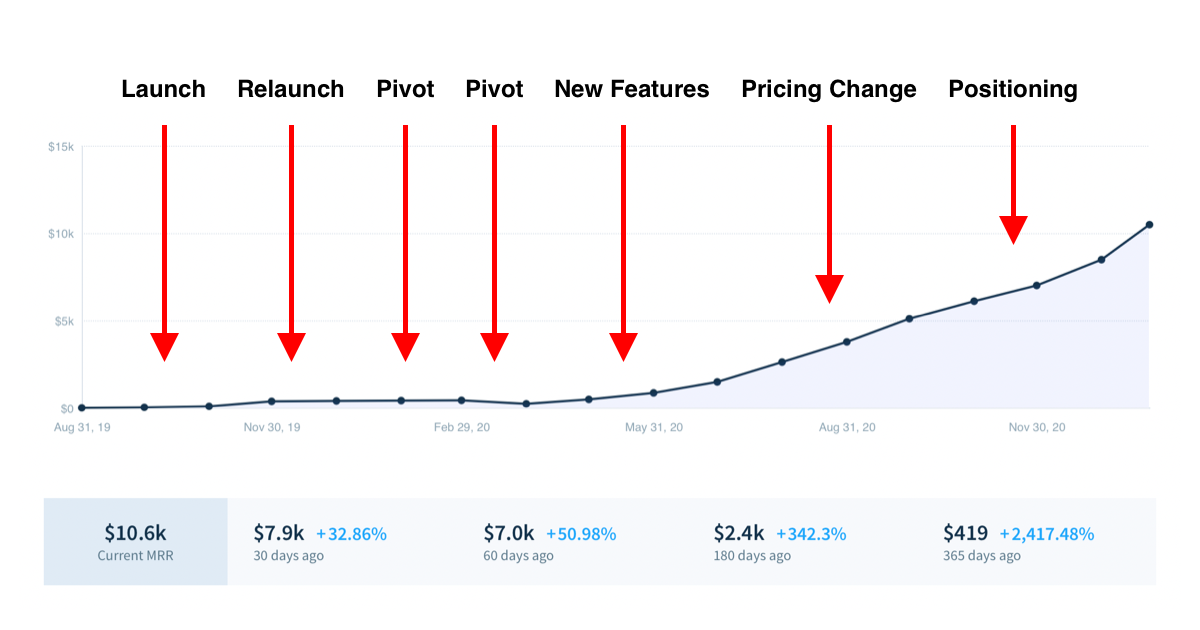The width and height of the screenshot is (1200, 630).
Task: Click the Relaunch annotation label
Action: (x=290, y=89)
